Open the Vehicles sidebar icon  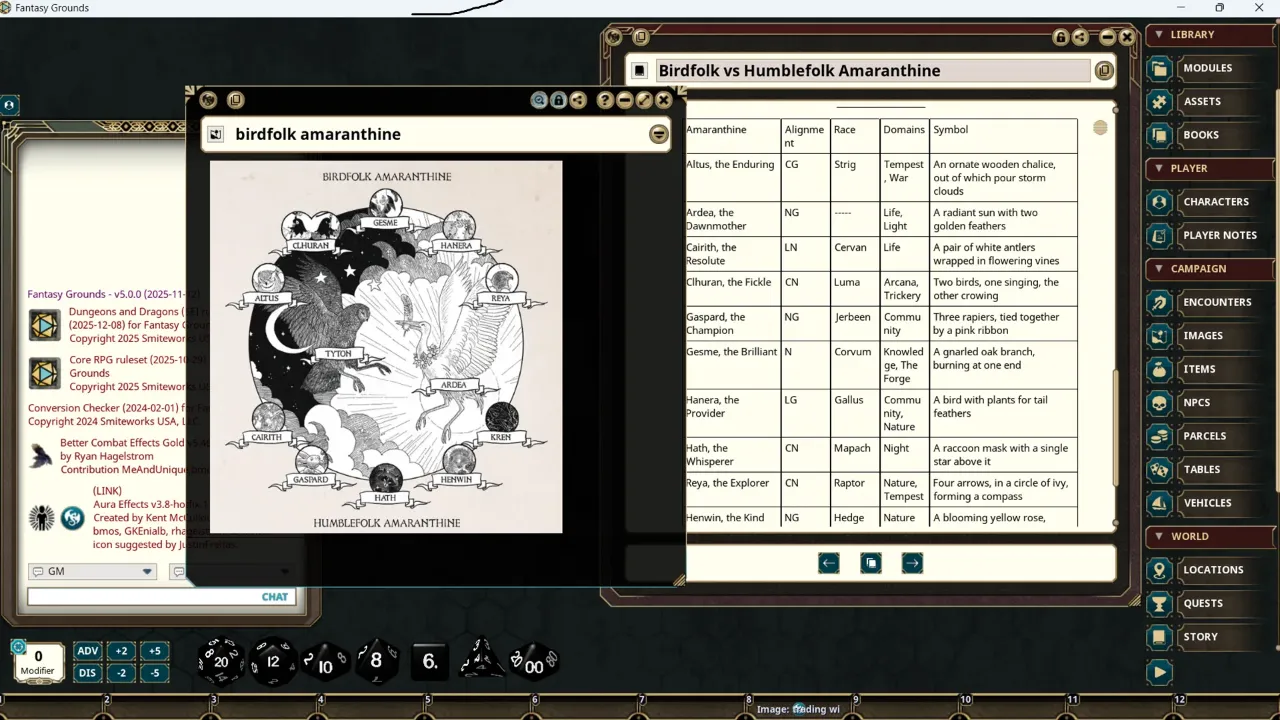pyautogui.click(x=1159, y=503)
